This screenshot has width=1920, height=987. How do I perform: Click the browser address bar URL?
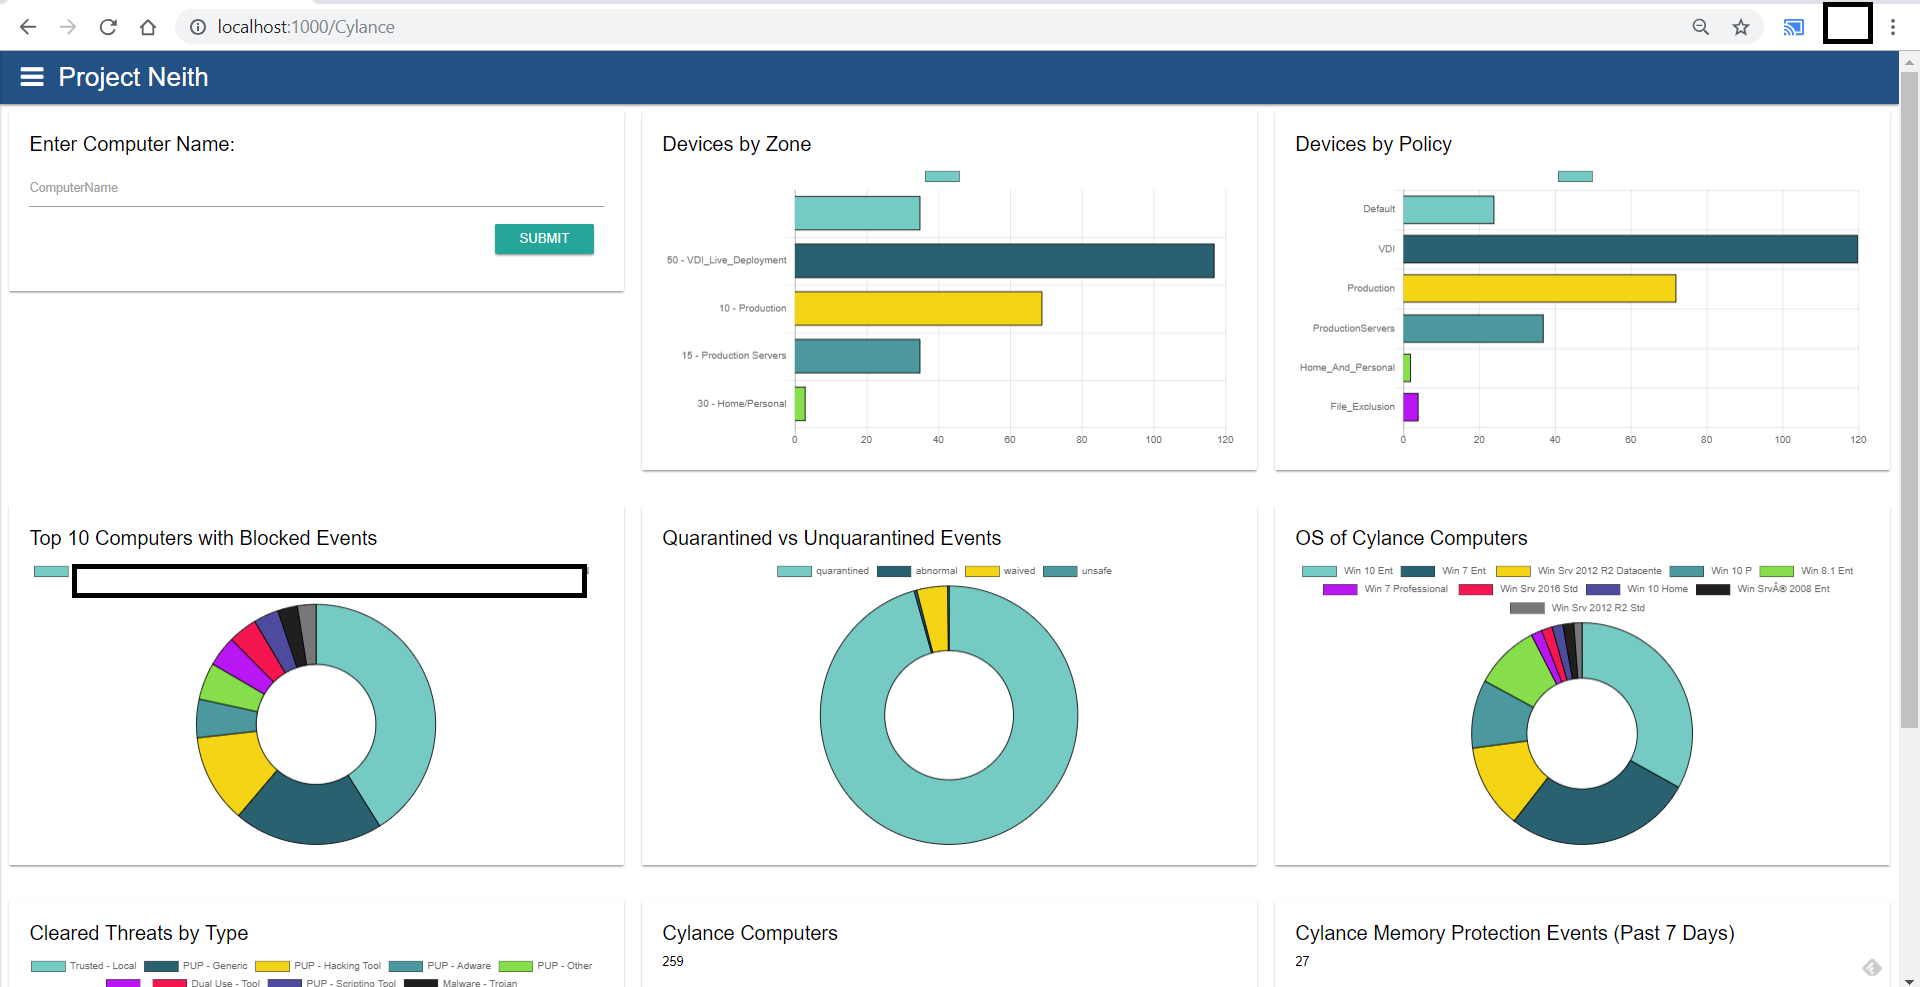306,27
